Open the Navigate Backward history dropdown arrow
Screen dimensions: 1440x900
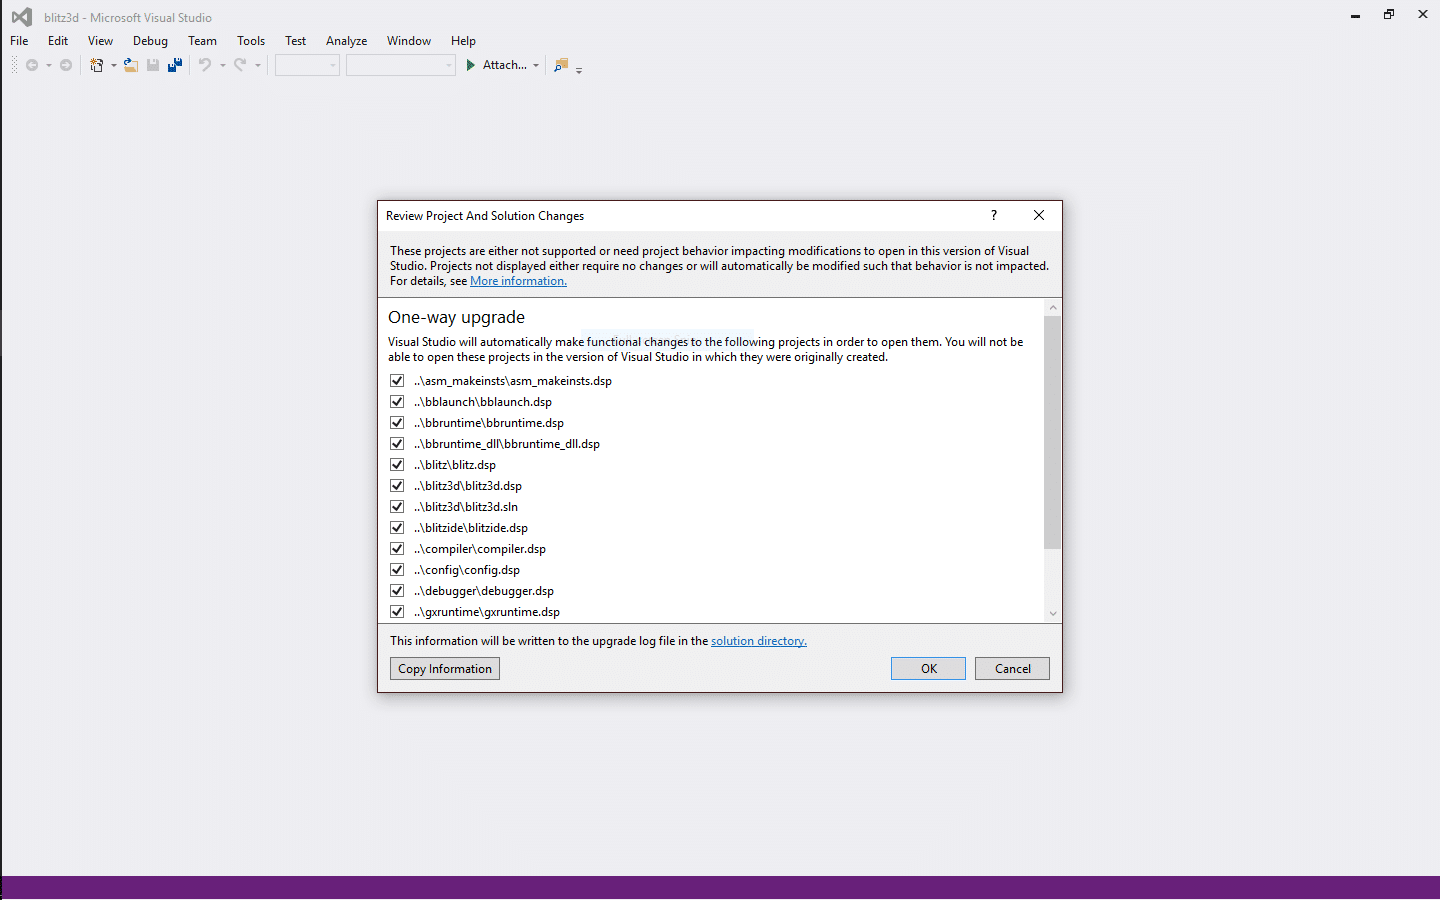48,66
